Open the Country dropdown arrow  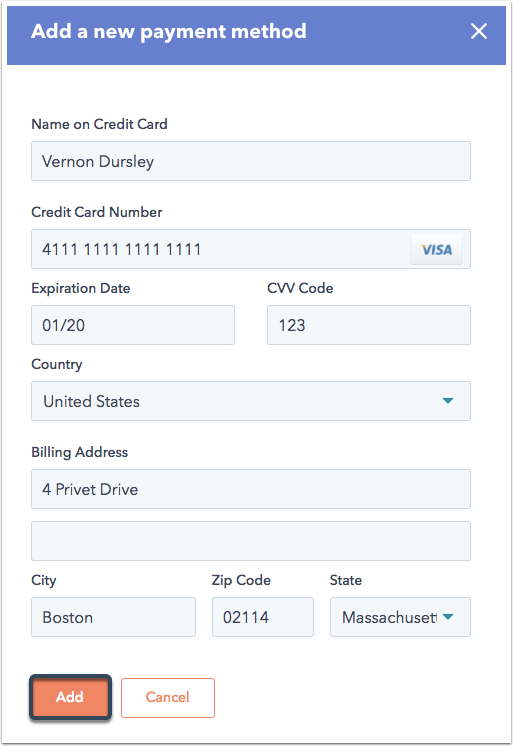tap(448, 401)
